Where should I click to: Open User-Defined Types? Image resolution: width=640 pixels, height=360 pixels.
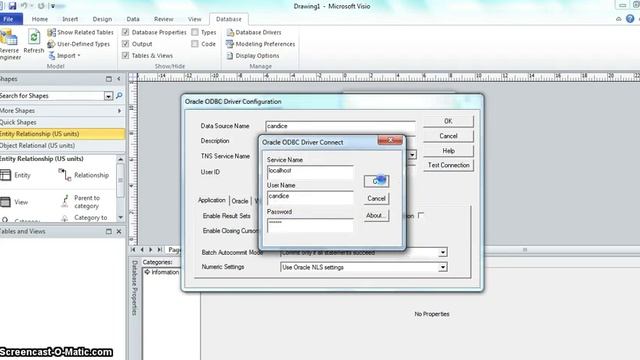click(79, 44)
